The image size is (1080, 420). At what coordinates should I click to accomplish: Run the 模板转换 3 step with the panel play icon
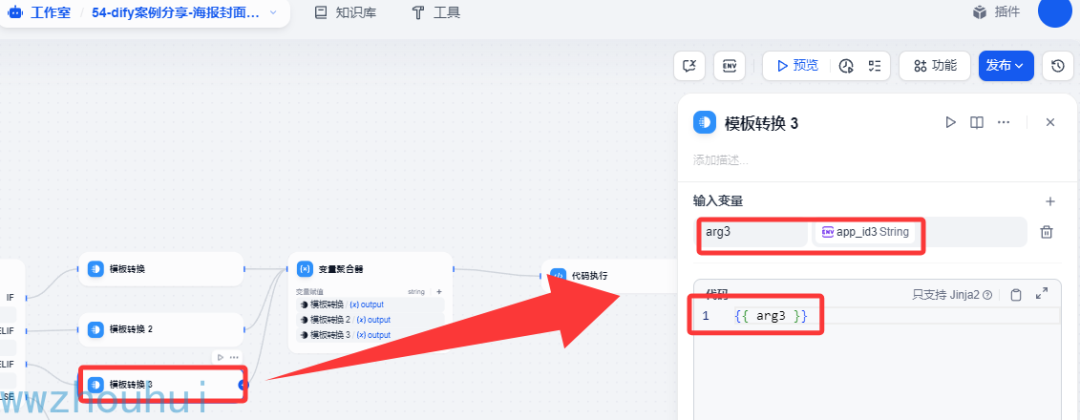click(x=951, y=123)
